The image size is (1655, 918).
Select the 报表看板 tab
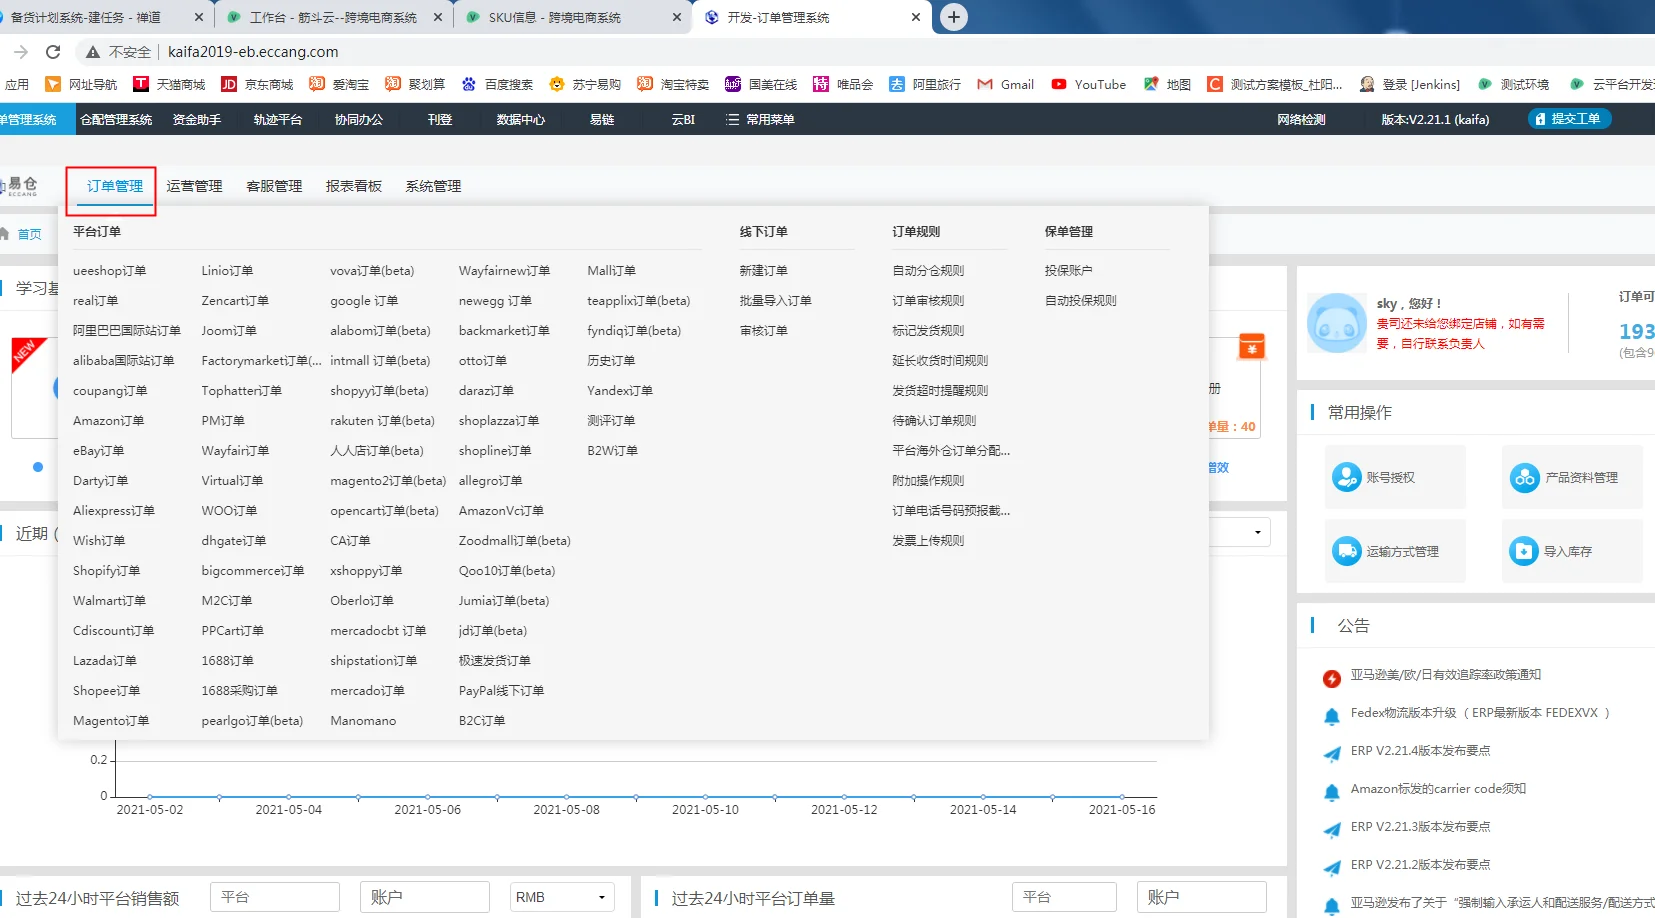[x=354, y=186]
